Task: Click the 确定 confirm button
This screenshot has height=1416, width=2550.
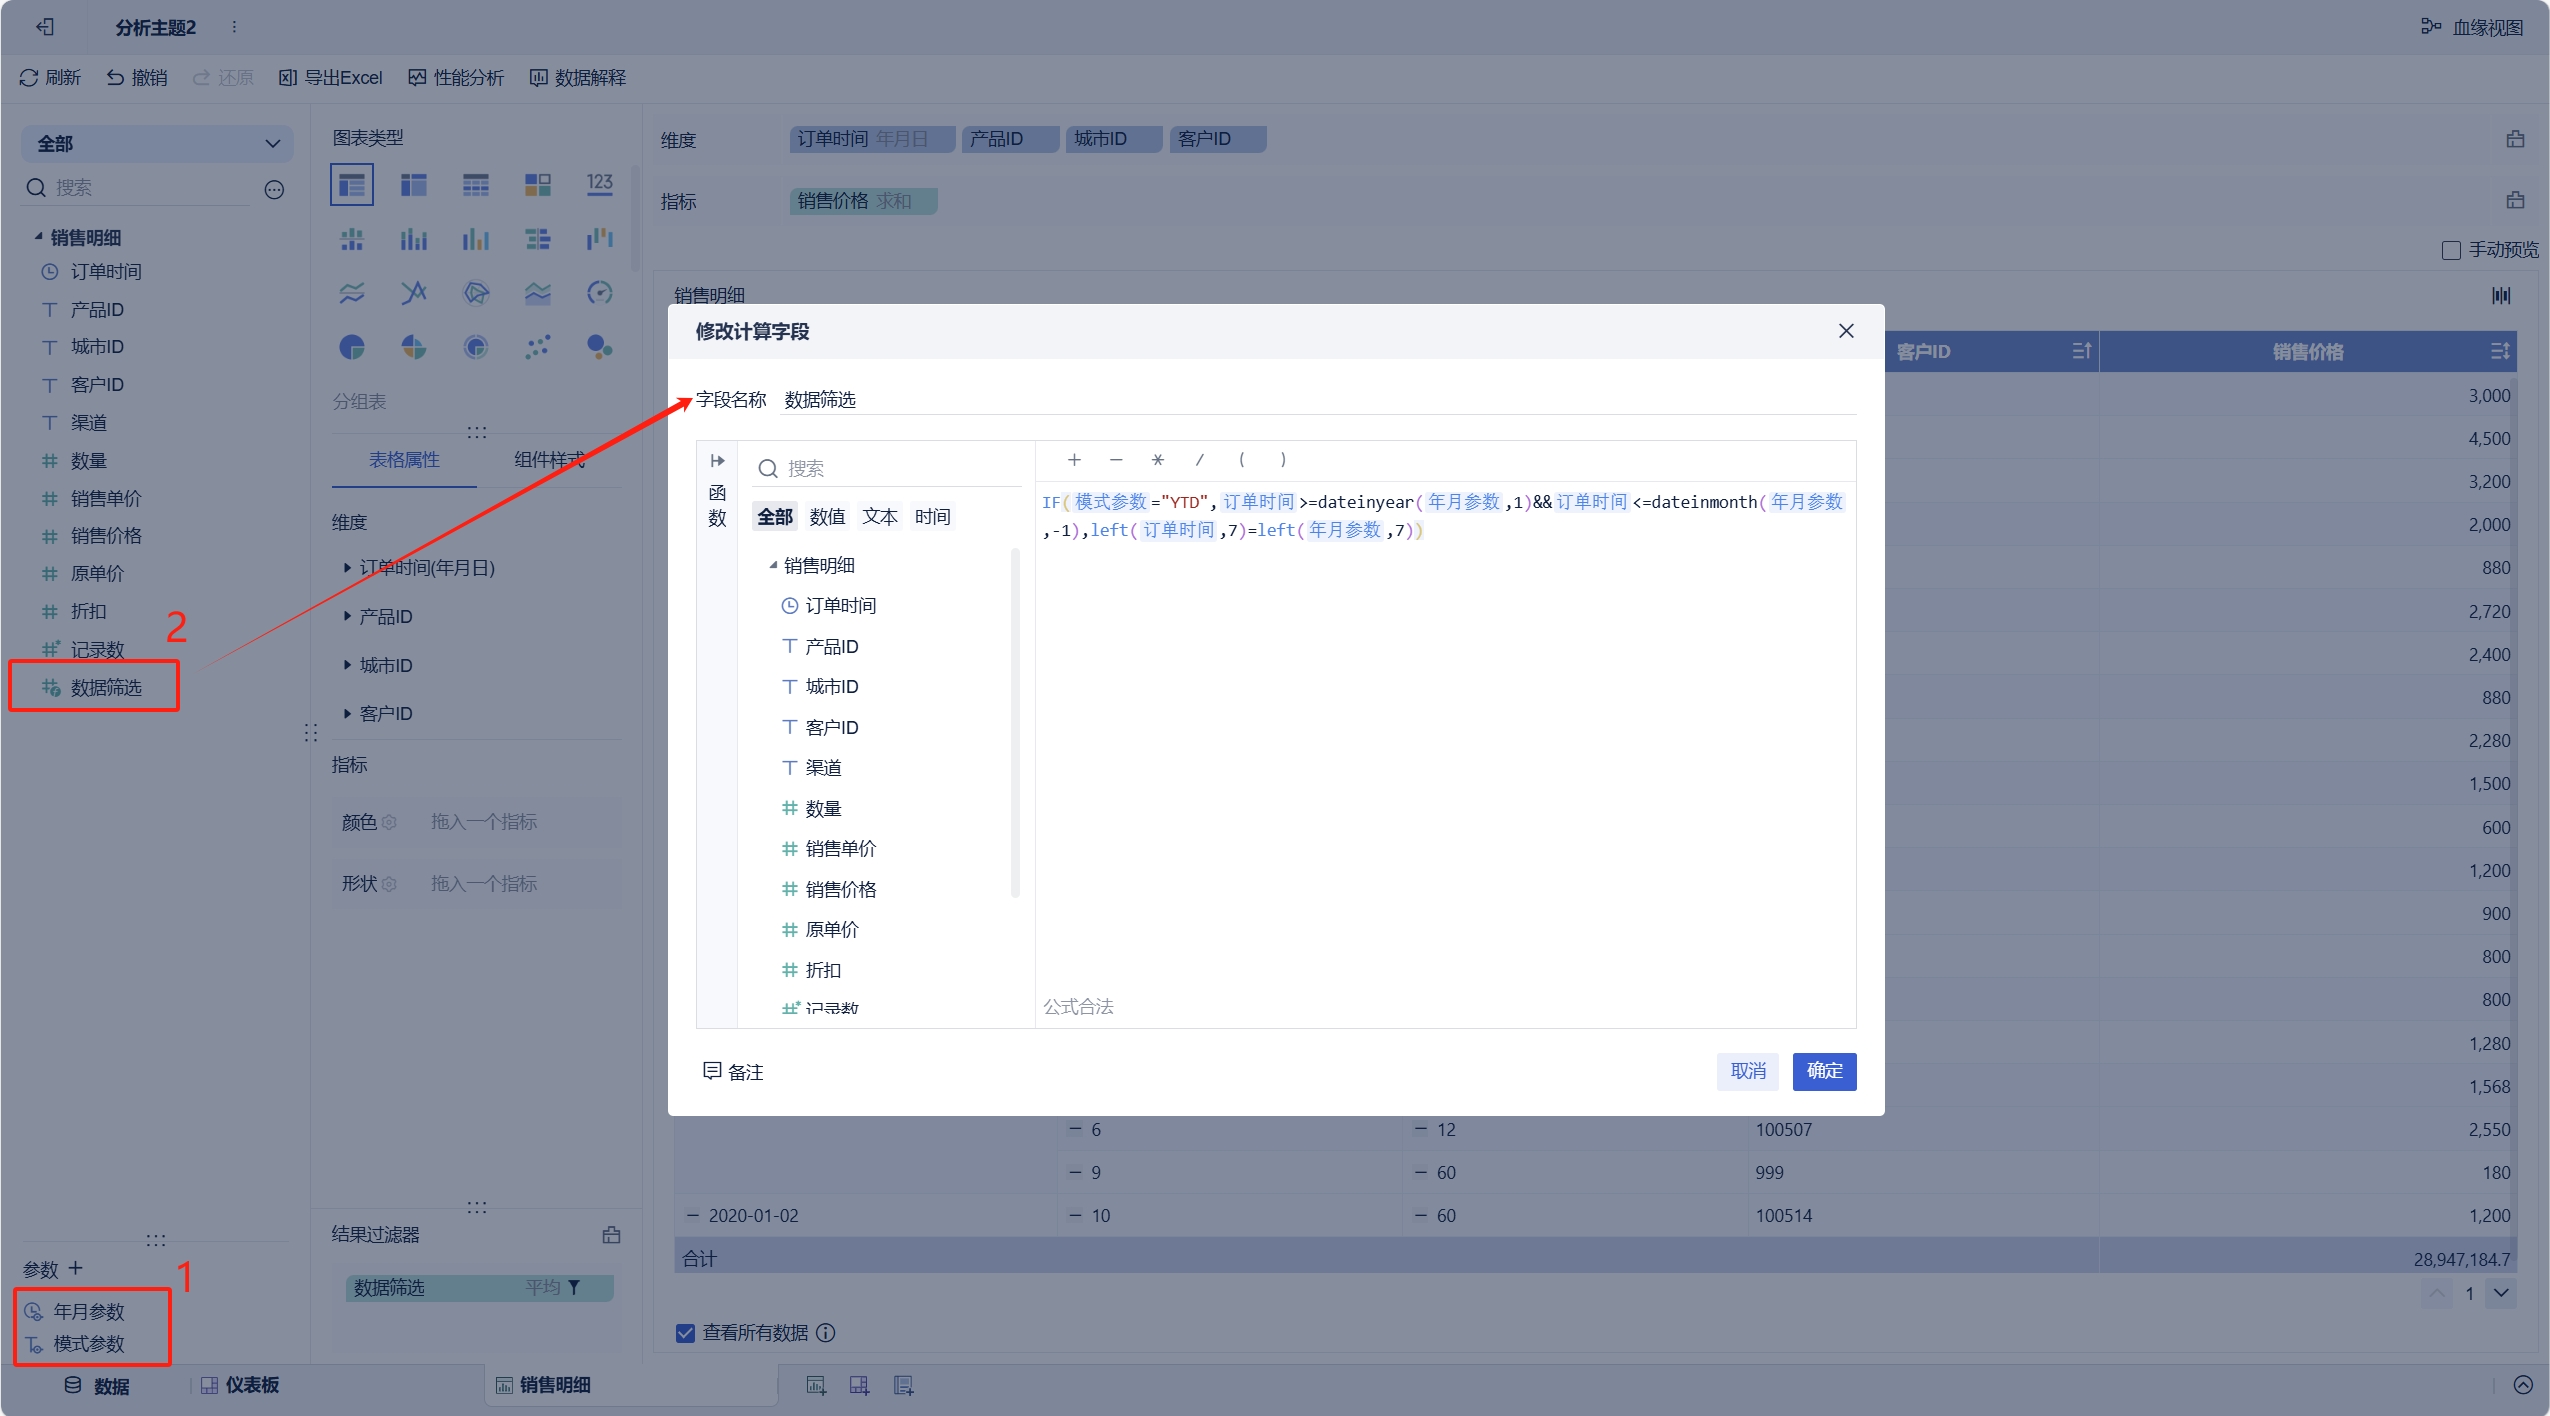Action: point(1824,1071)
